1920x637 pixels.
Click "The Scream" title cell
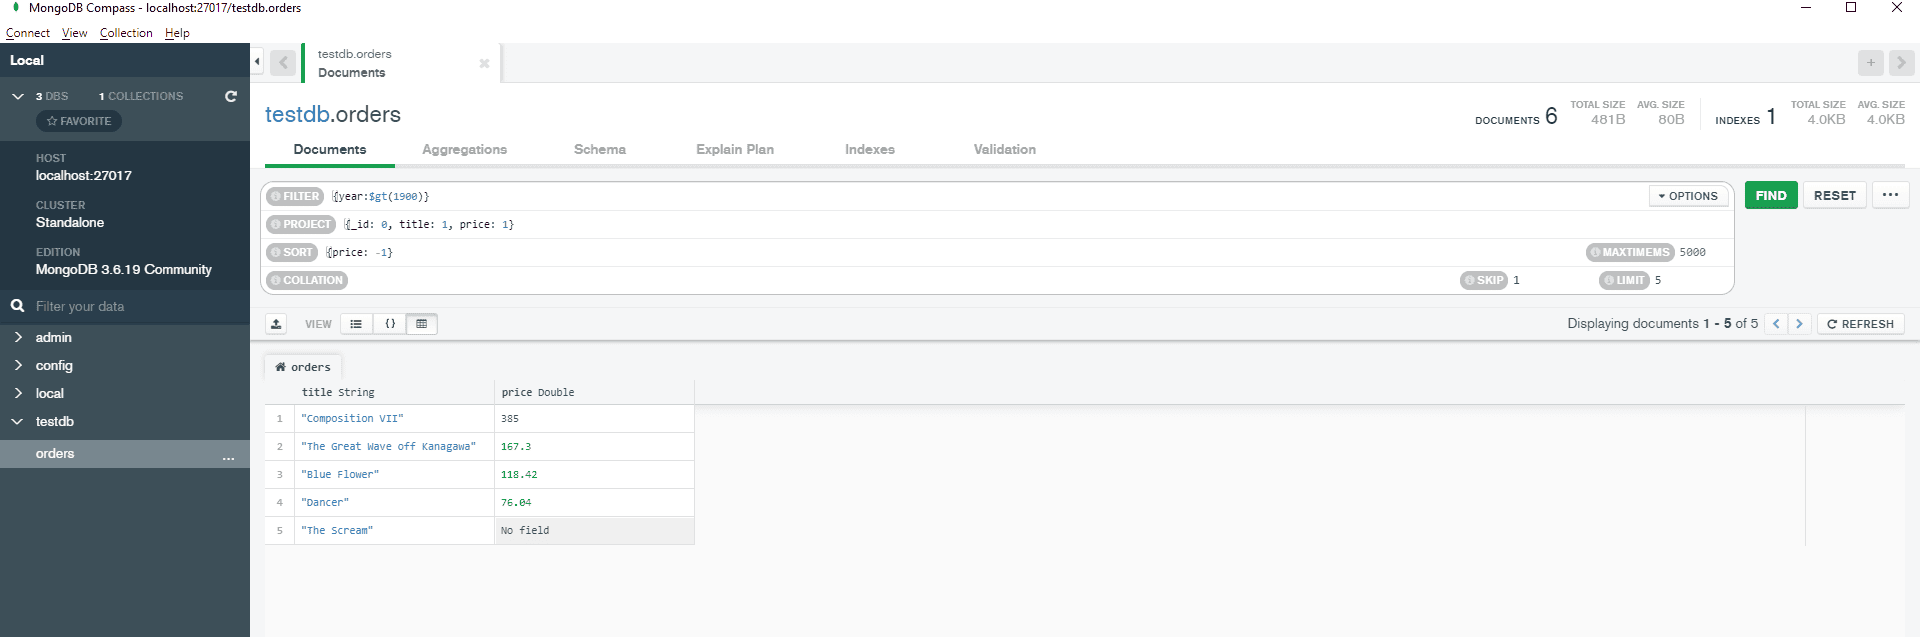click(395, 530)
